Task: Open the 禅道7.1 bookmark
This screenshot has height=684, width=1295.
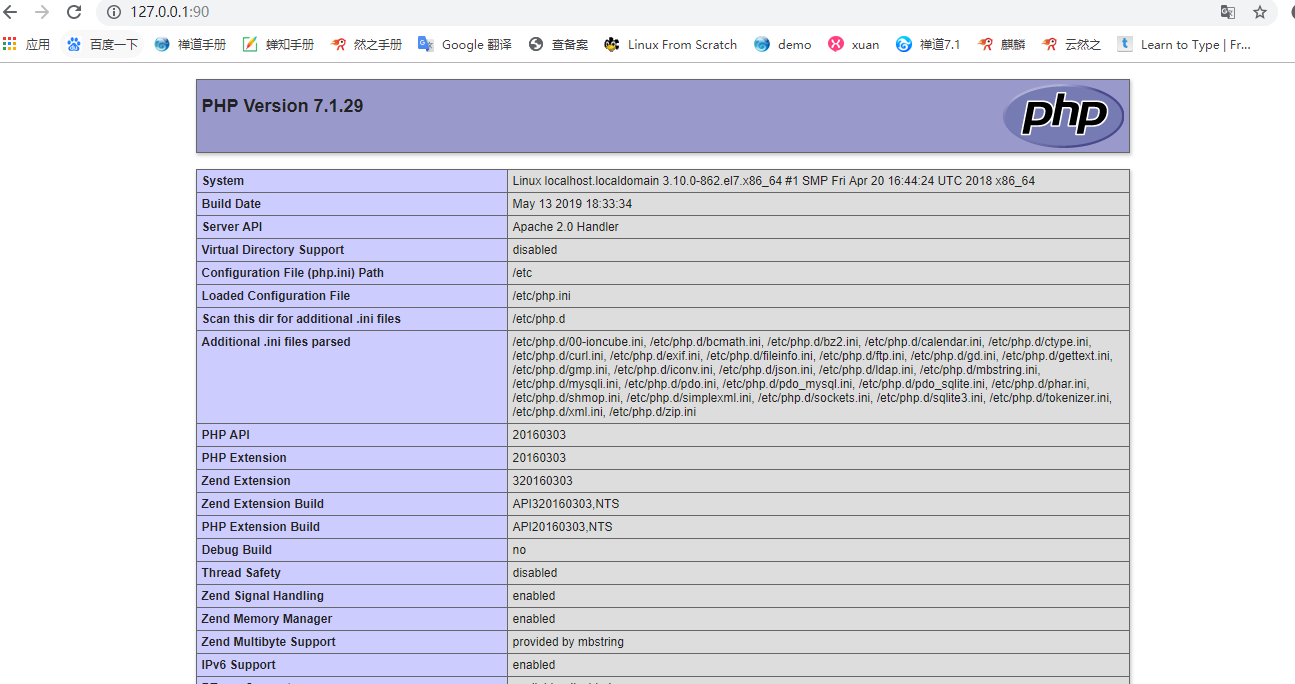Action: 928,44
